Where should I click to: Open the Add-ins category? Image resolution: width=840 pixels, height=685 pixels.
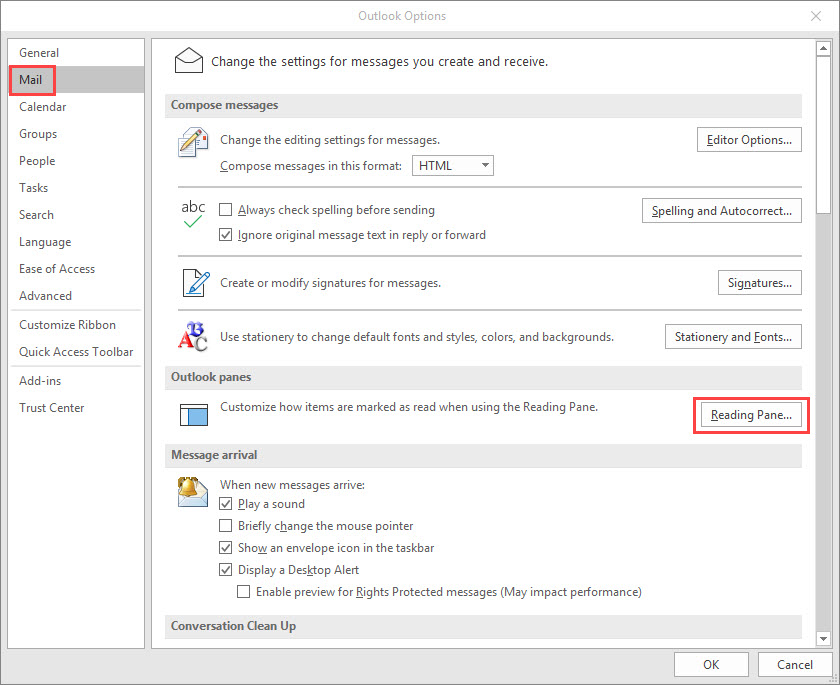point(76,381)
